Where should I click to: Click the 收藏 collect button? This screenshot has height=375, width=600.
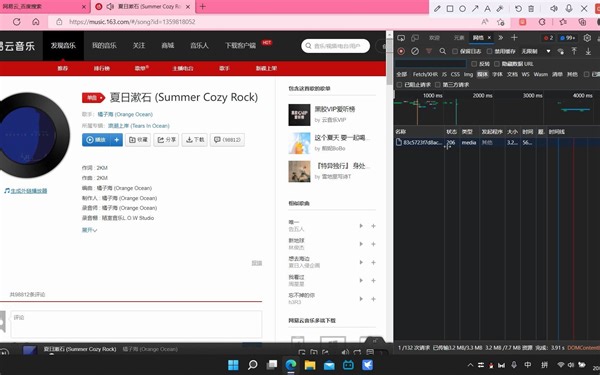click(x=138, y=140)
